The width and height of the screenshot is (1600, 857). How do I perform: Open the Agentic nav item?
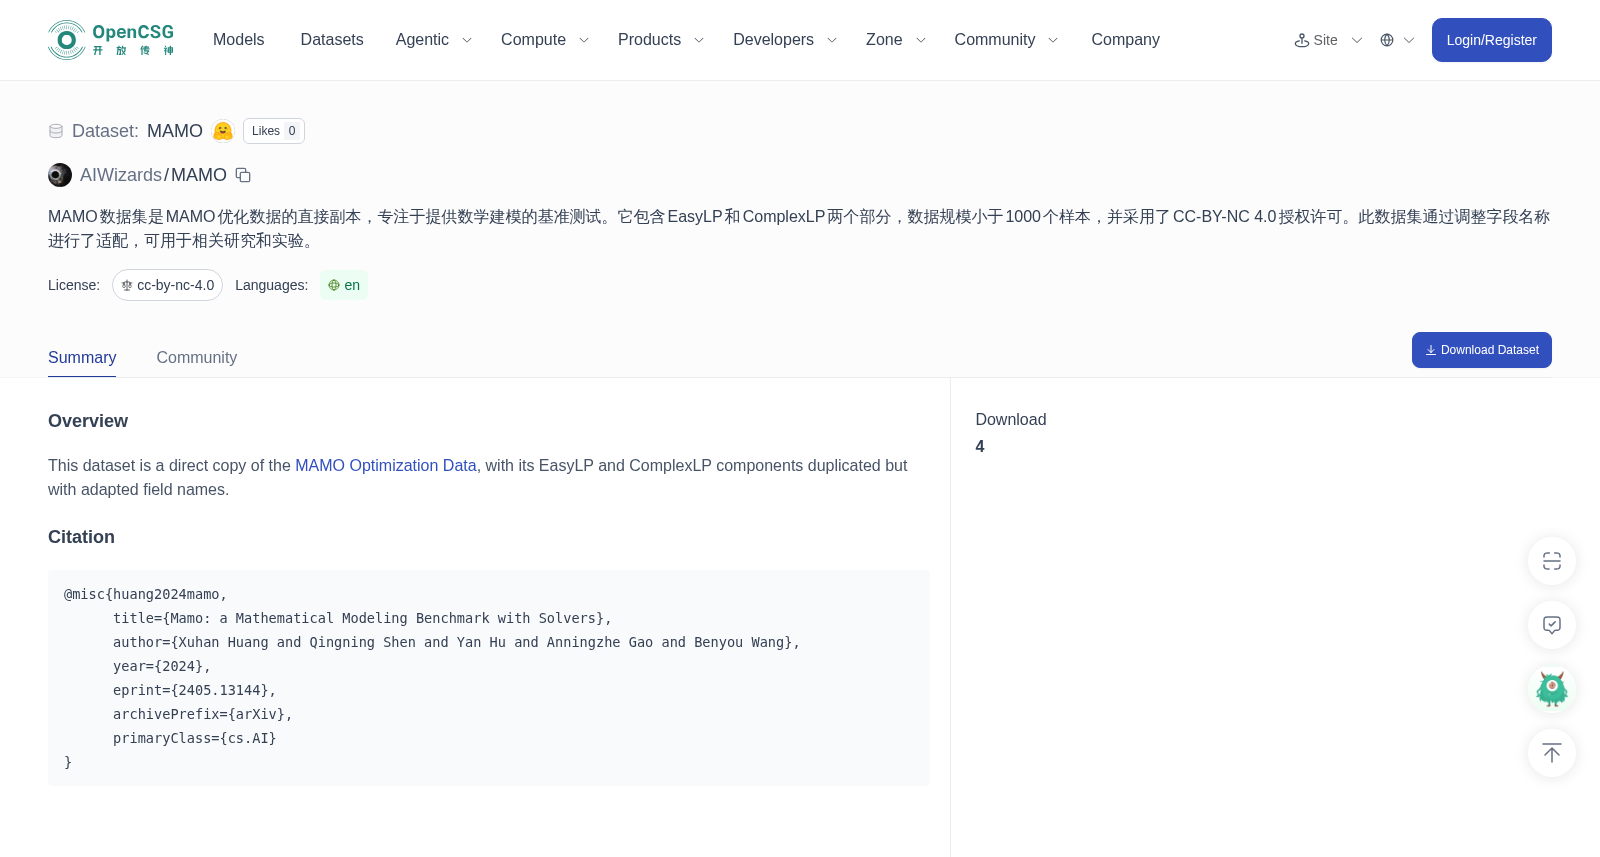[x=422, y=40]
